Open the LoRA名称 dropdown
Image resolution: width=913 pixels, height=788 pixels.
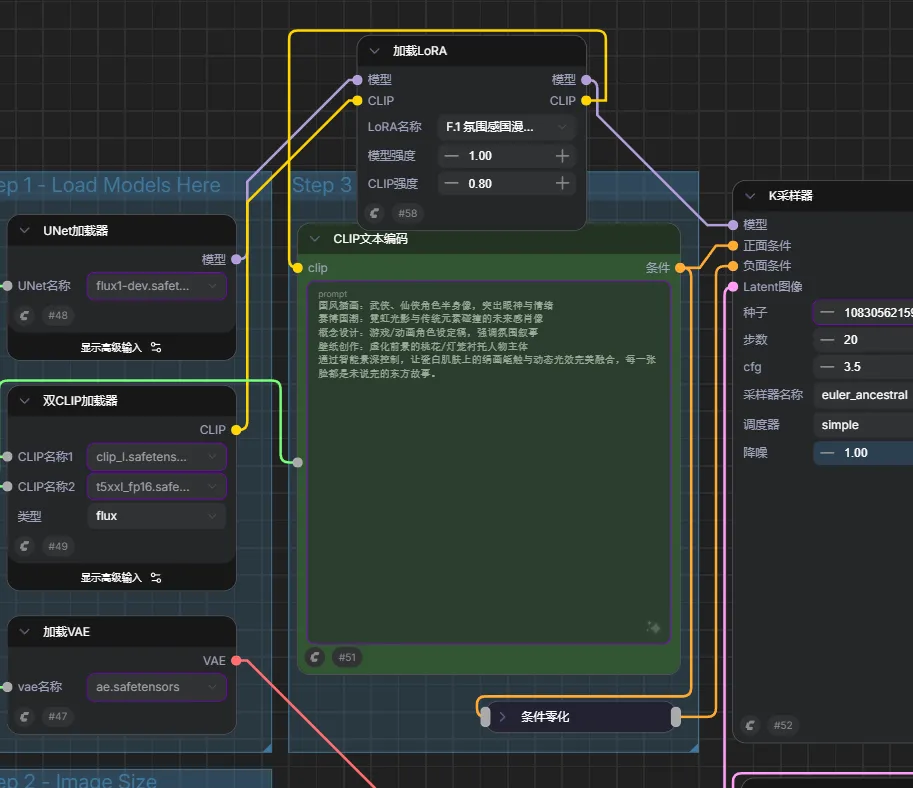[x=507, y=127]
